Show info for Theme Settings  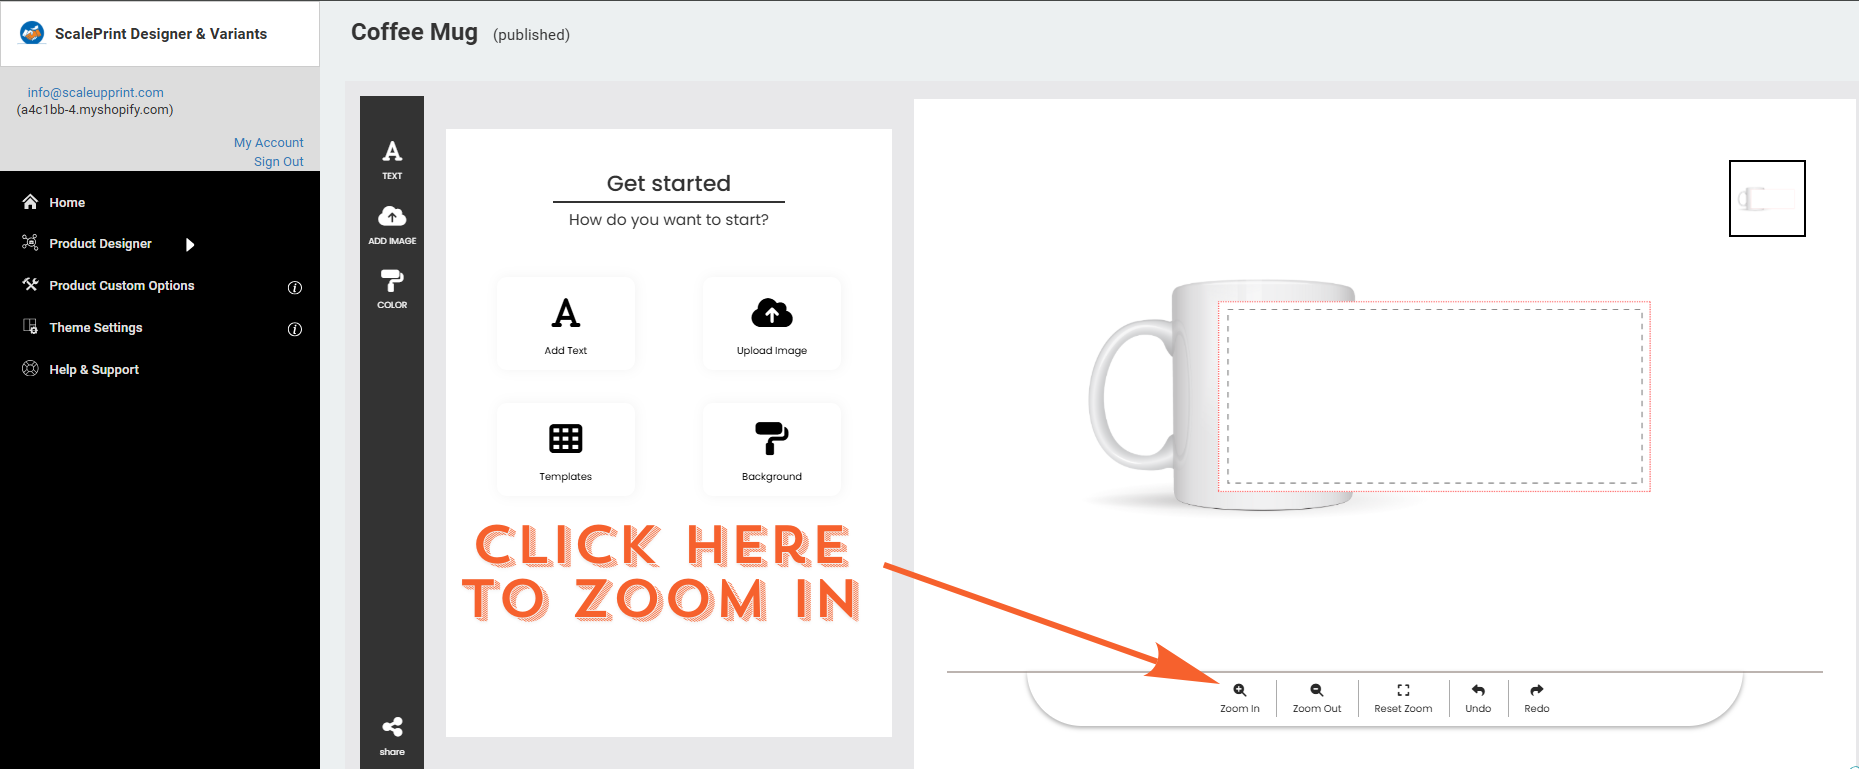(x=295, y=330)
